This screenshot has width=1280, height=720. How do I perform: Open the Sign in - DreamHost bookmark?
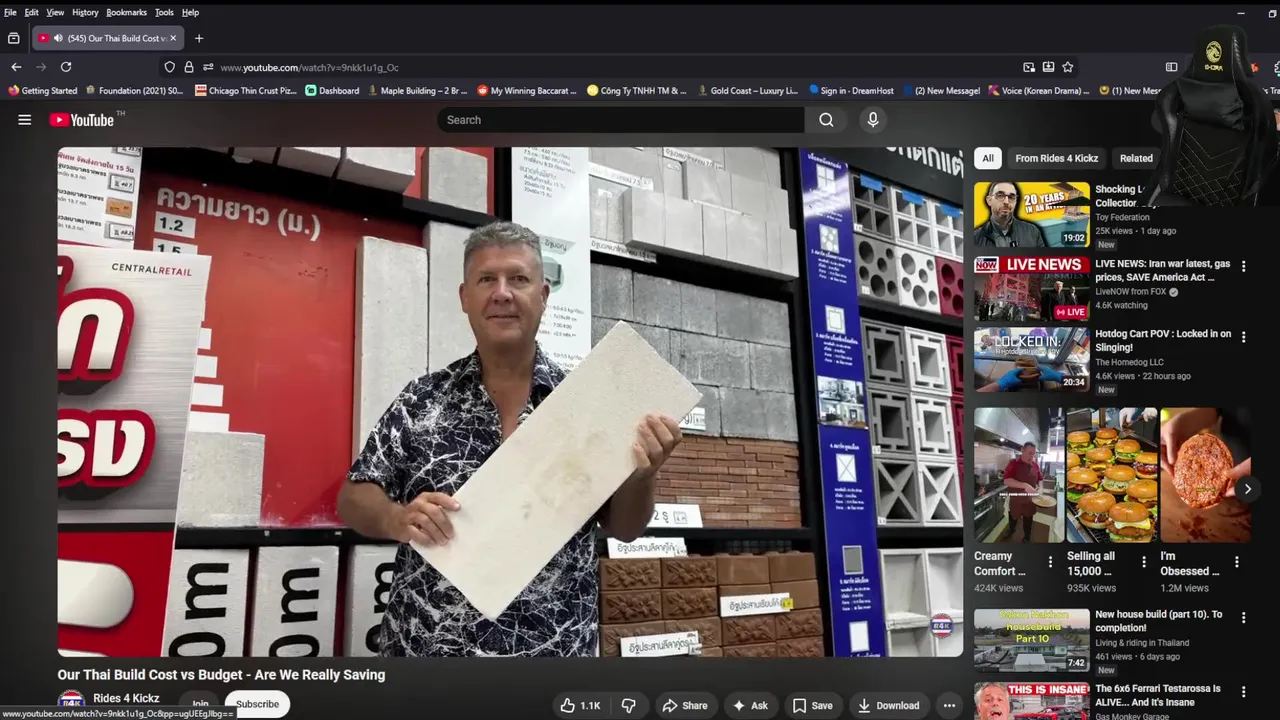[851, 91]
